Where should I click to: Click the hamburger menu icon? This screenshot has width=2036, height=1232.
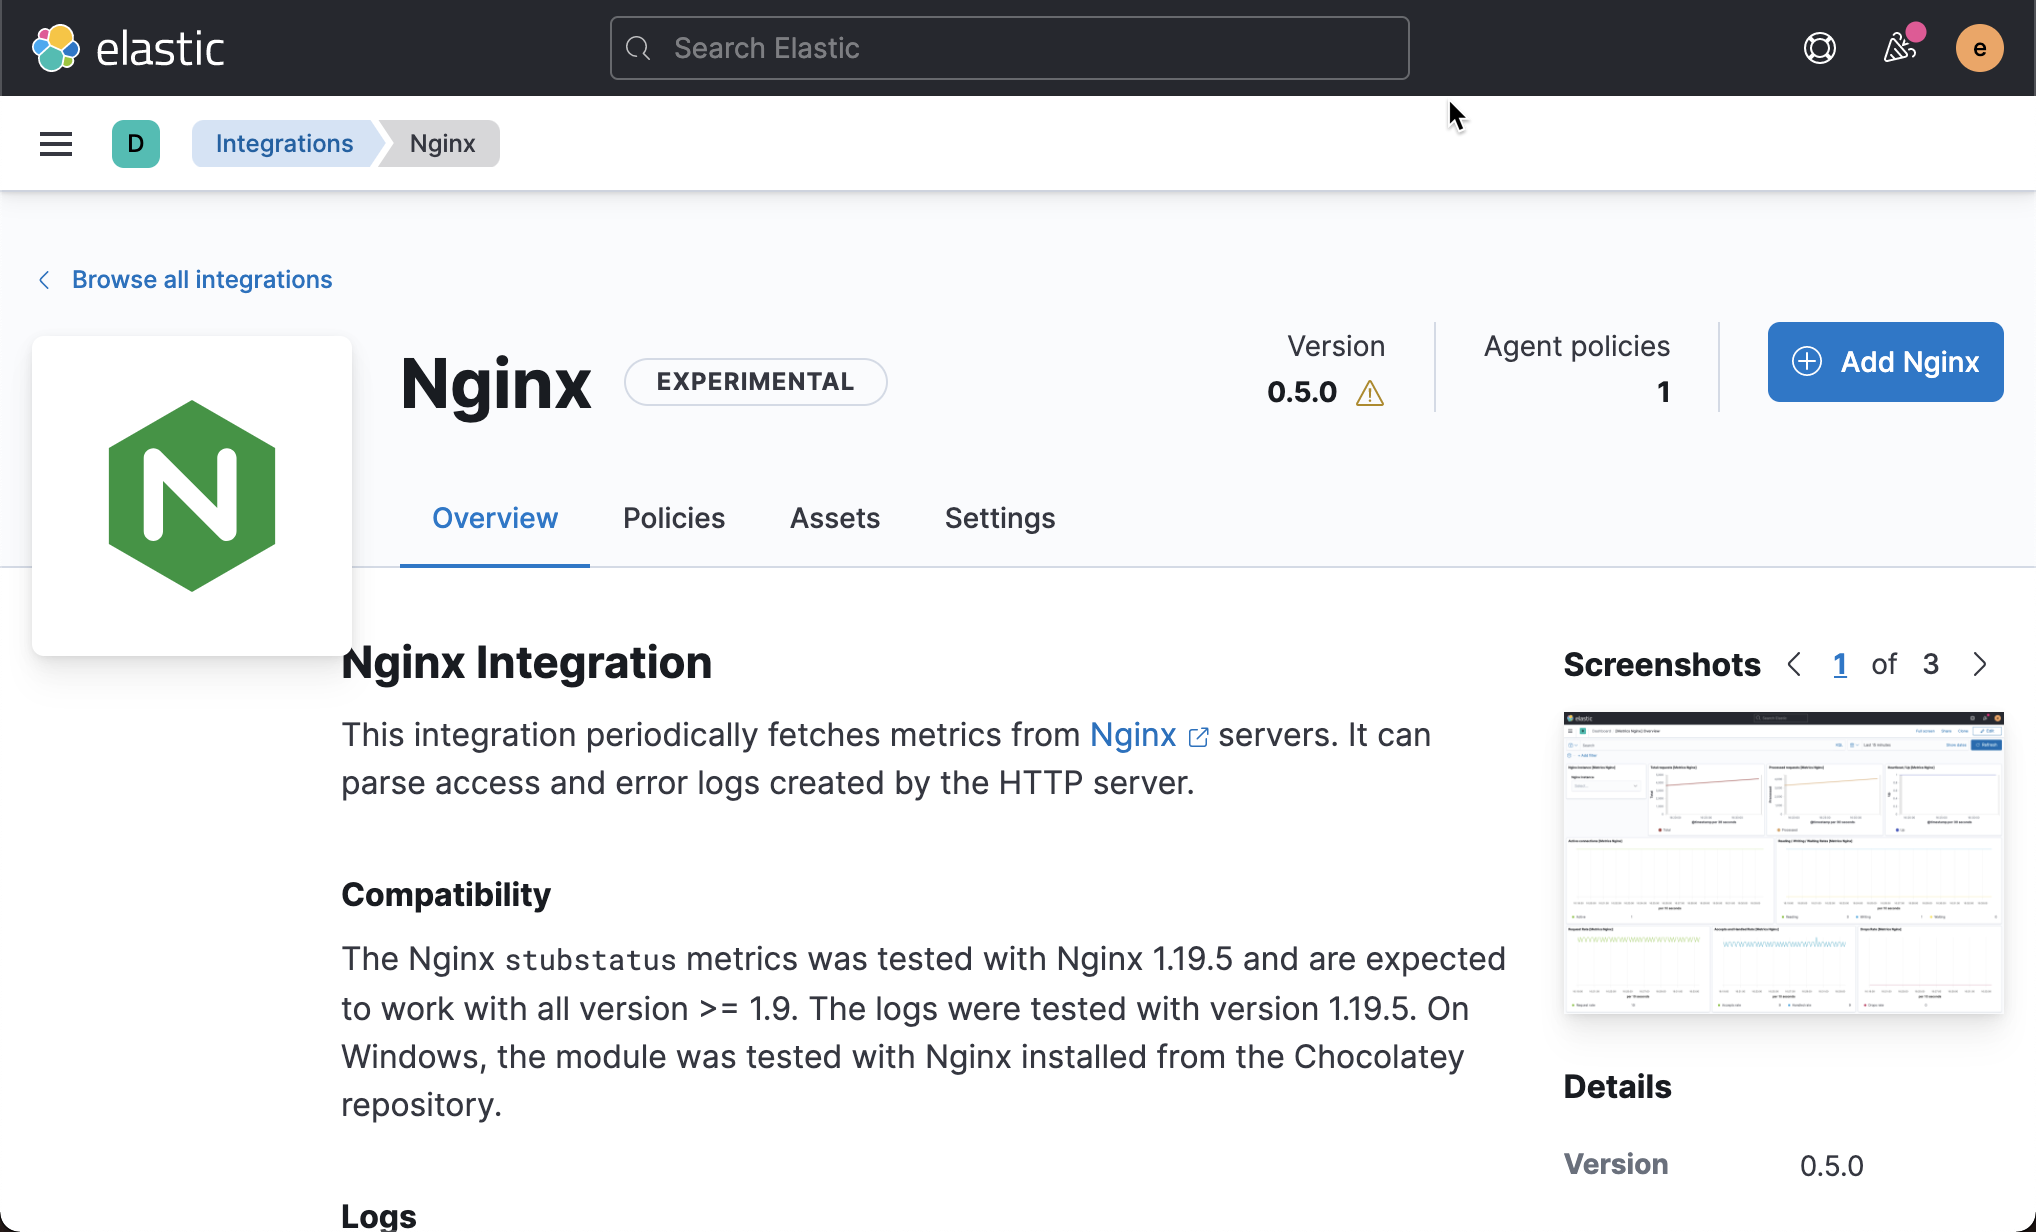tap(54, 144)
